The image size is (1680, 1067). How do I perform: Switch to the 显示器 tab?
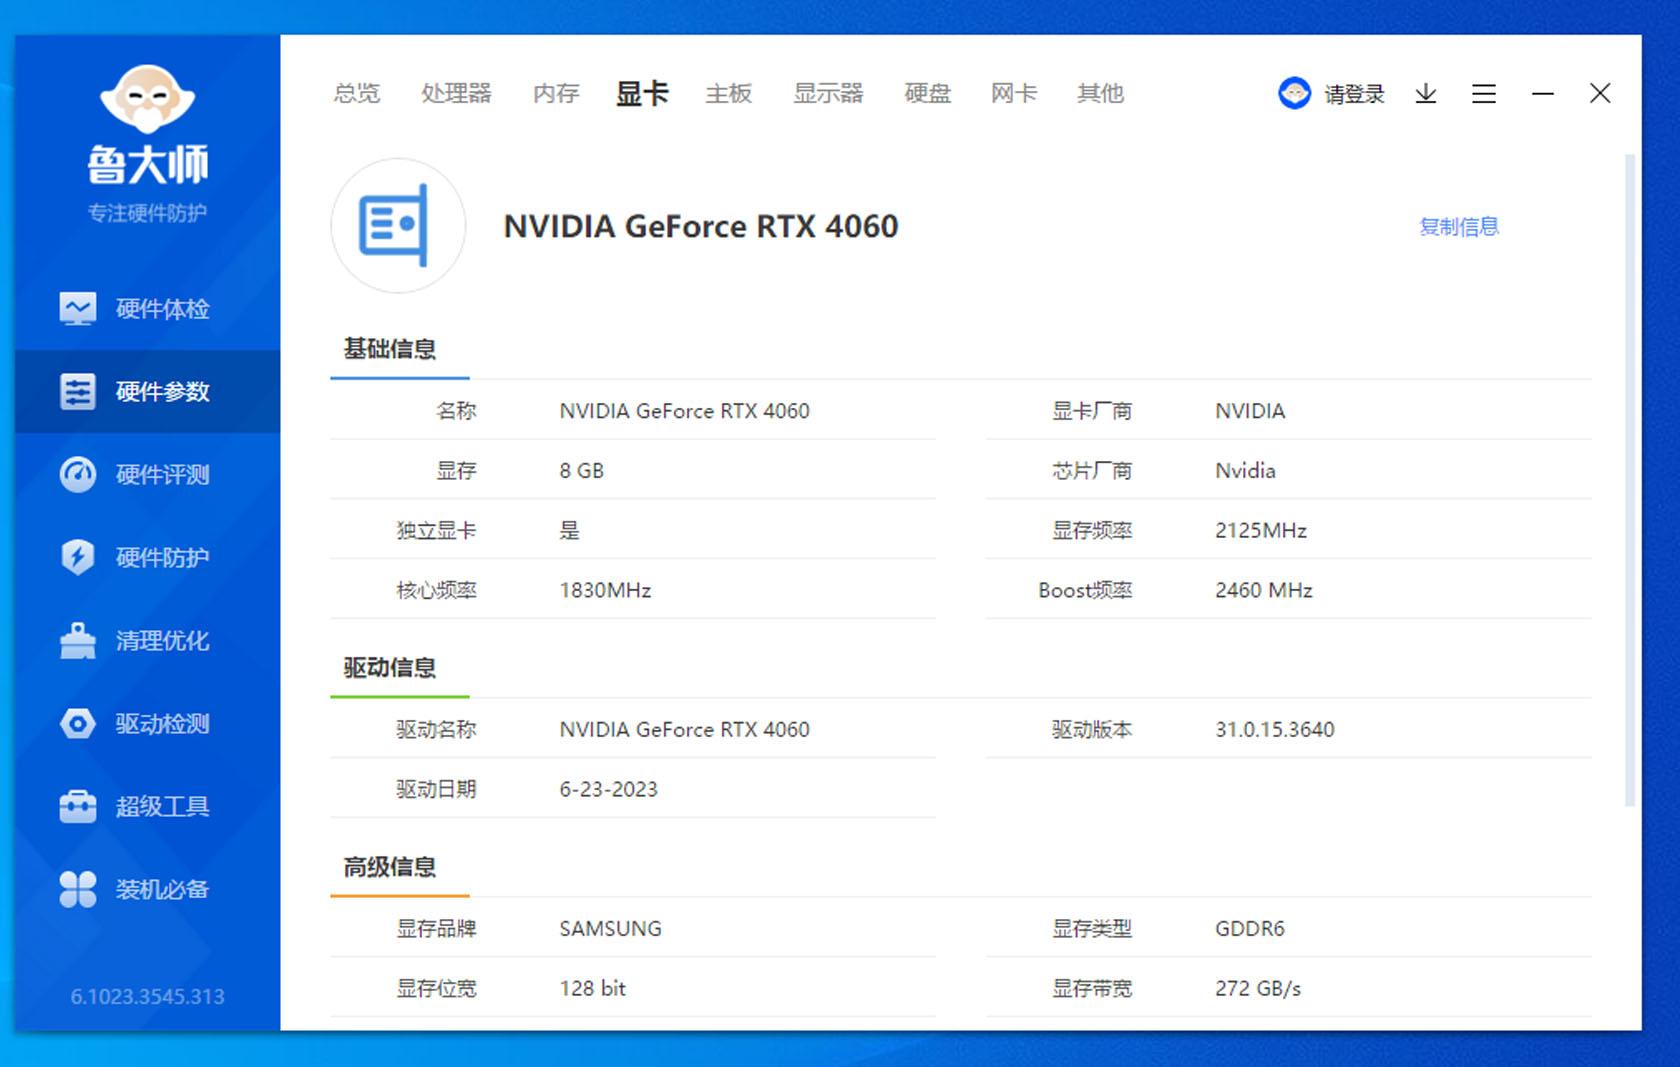pos(828,93)
